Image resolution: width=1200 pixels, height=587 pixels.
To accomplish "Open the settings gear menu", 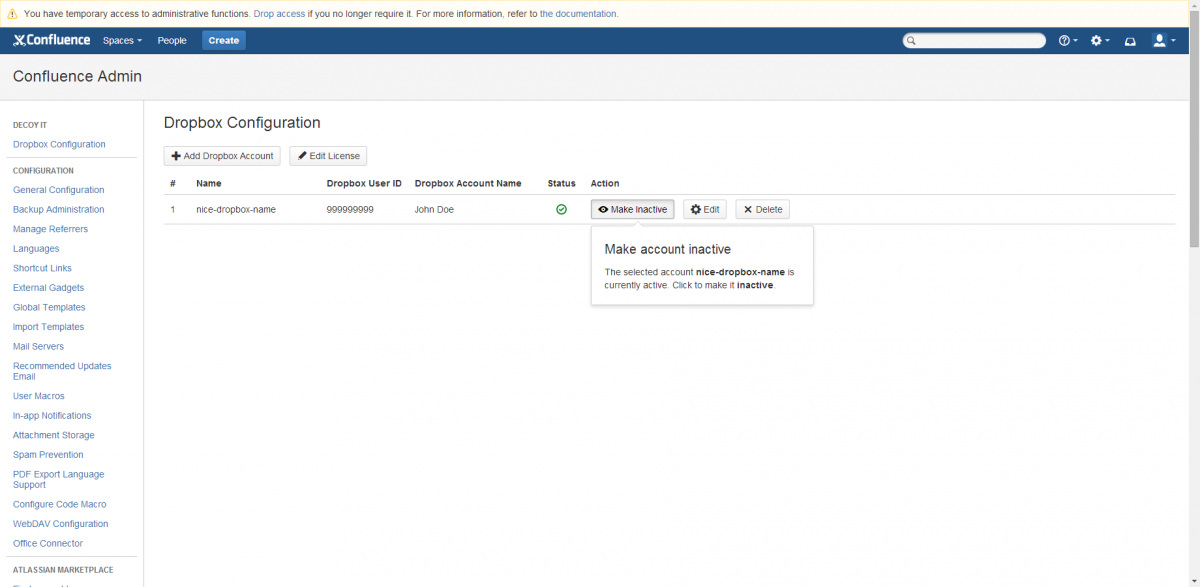I will (x=1100, y=41).
